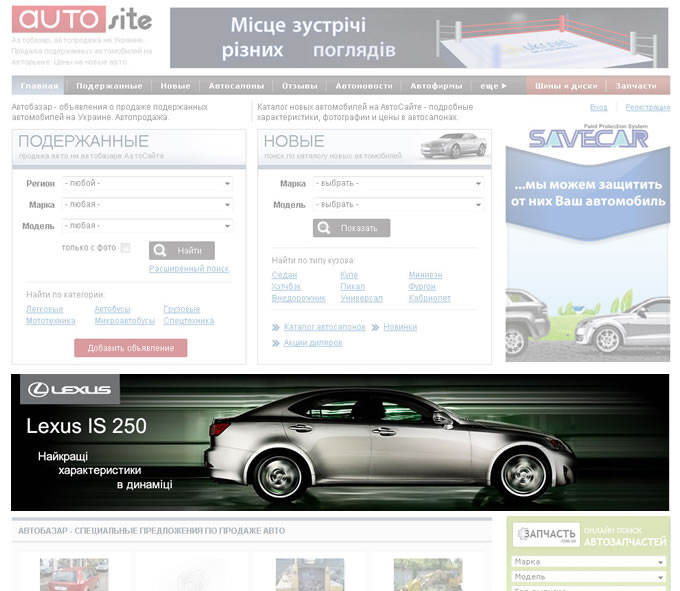
Task: Open the Мототехника category link
Action: coord(51,321)
